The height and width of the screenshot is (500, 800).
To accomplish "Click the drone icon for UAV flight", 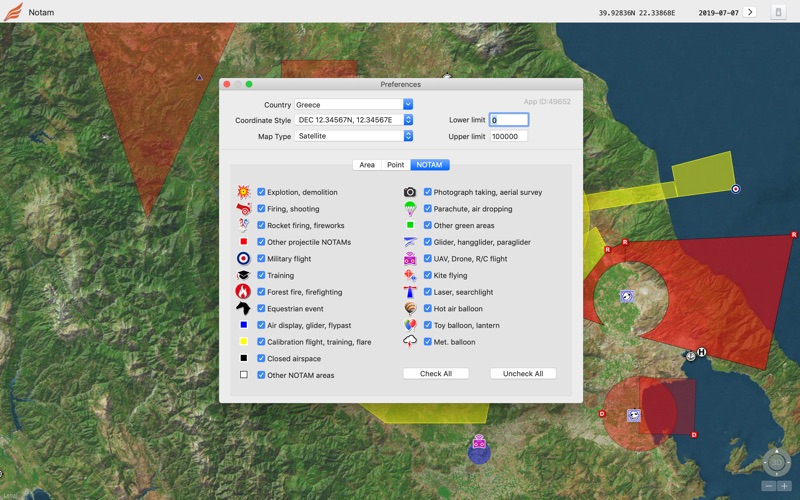I will [410, 259].
